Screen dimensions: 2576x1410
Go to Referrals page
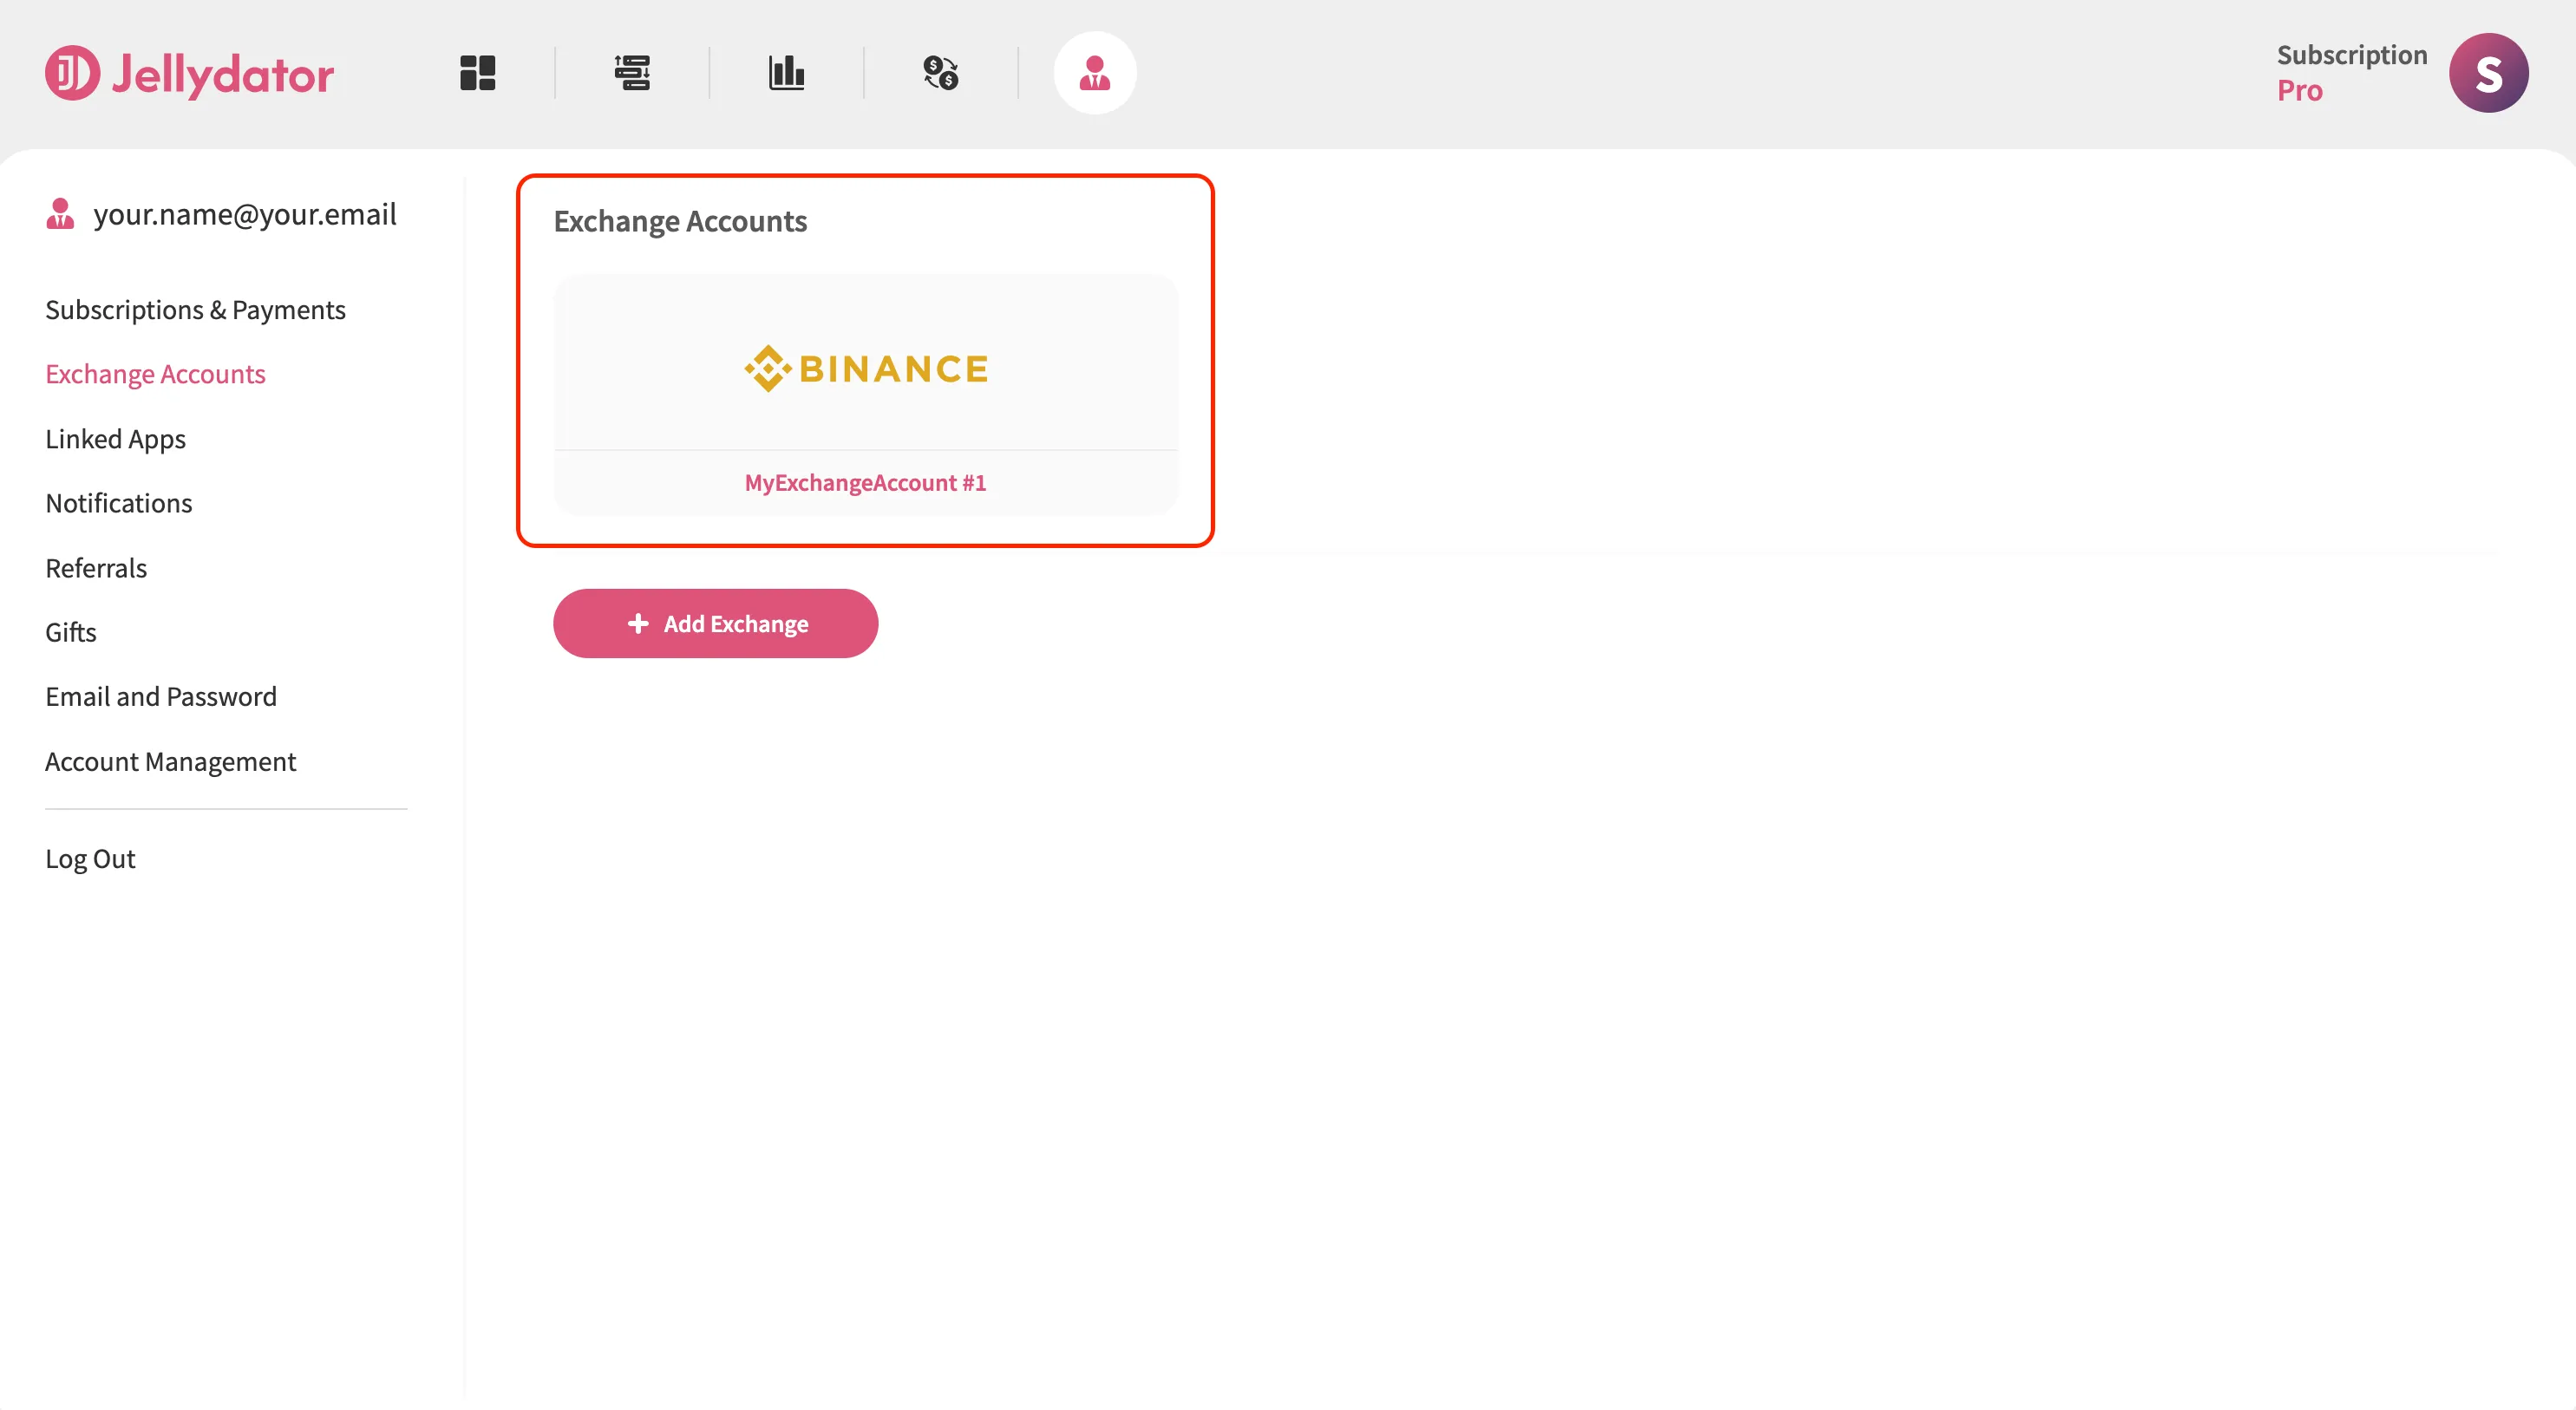point(96,568)
